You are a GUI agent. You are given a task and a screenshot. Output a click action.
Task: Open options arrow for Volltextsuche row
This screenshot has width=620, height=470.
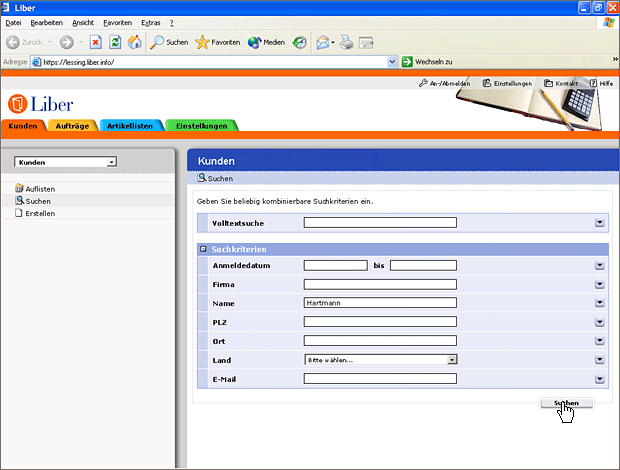599,223
